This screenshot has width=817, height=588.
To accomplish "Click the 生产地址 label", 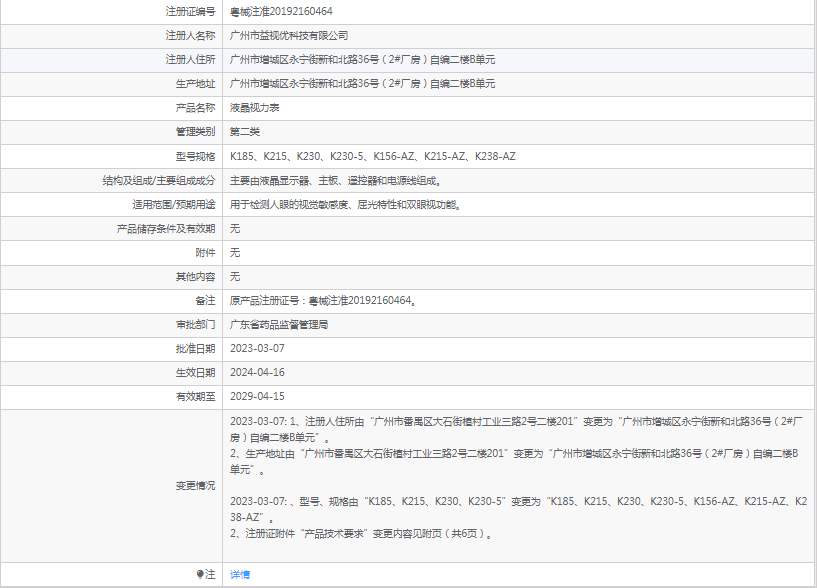I will click(x=195, y=83).
